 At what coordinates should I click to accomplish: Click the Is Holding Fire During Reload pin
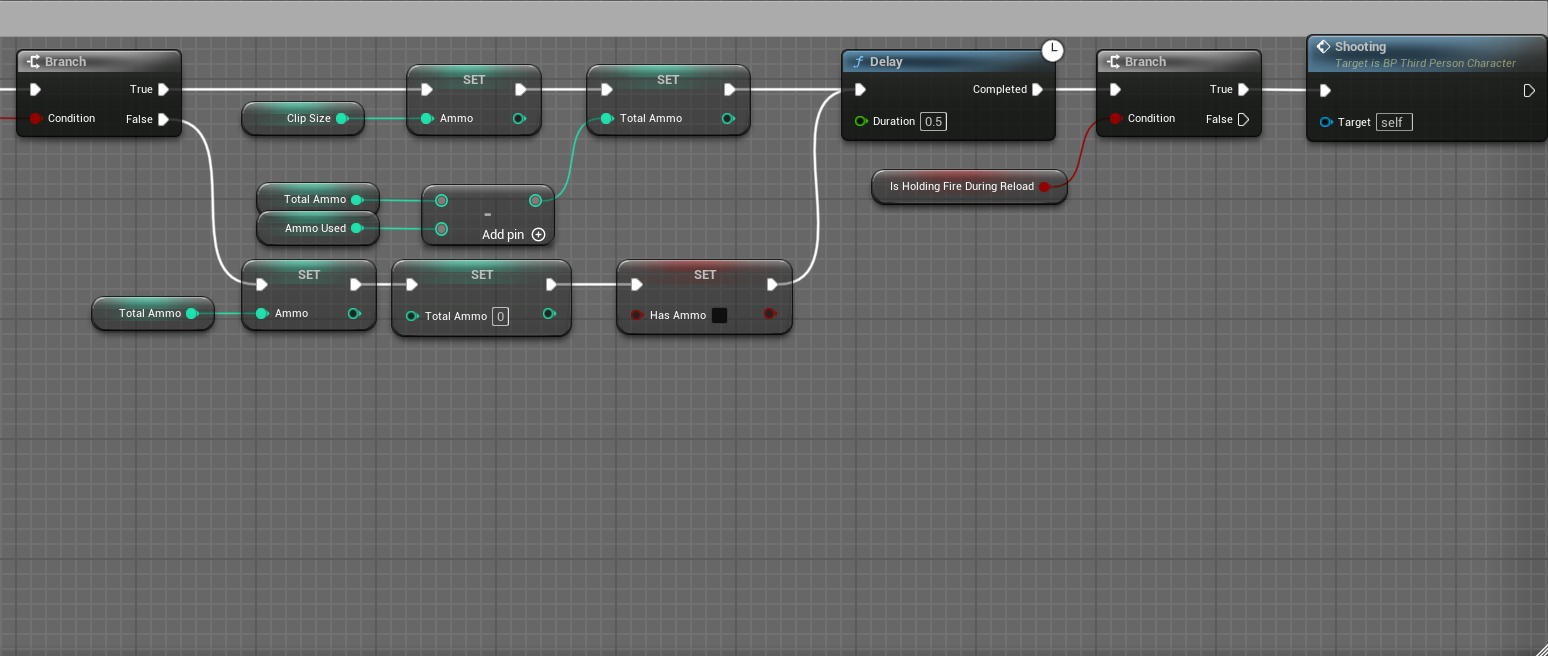pos(1044,186)
